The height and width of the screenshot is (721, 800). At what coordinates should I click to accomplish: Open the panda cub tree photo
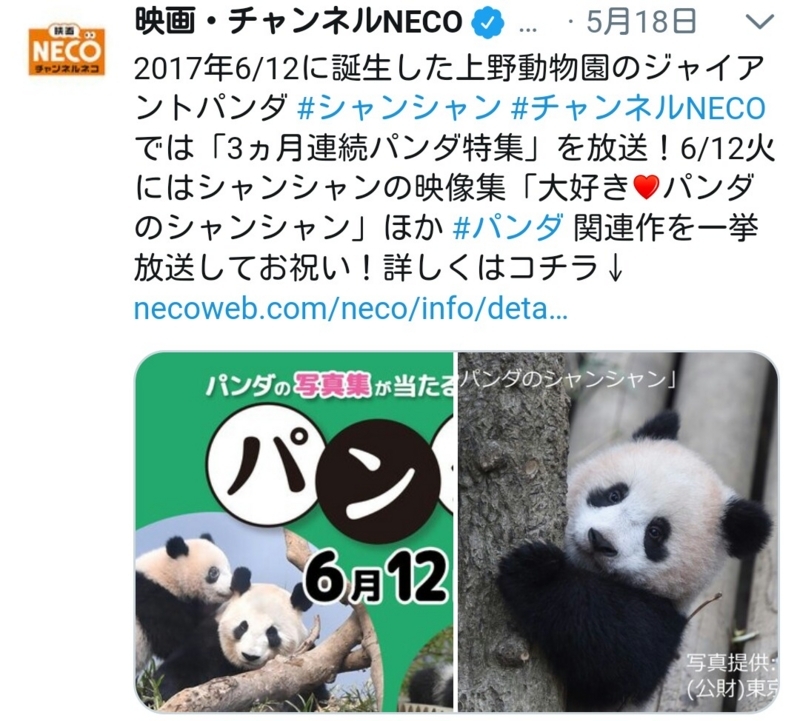618,532
